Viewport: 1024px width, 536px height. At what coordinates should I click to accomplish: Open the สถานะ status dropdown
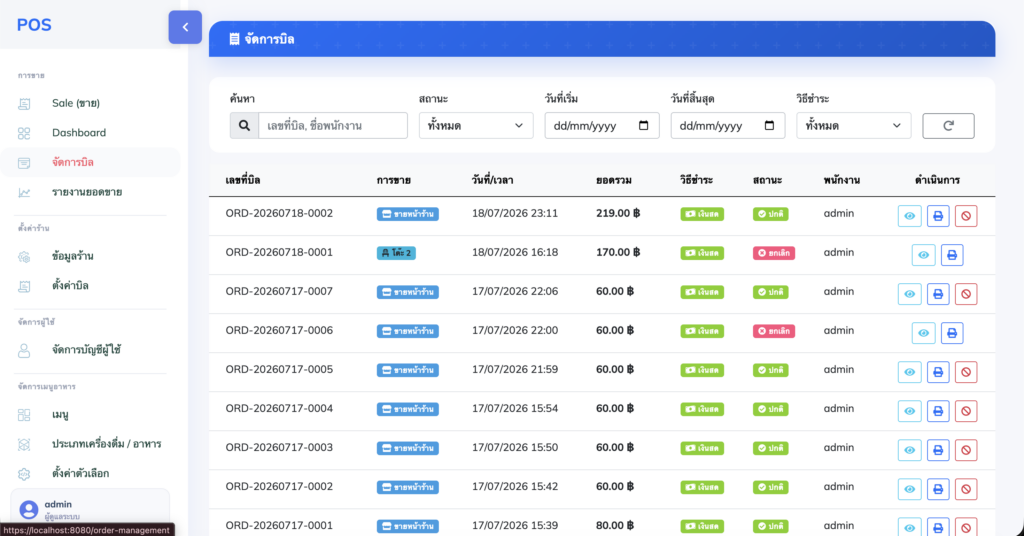(475, 125)
